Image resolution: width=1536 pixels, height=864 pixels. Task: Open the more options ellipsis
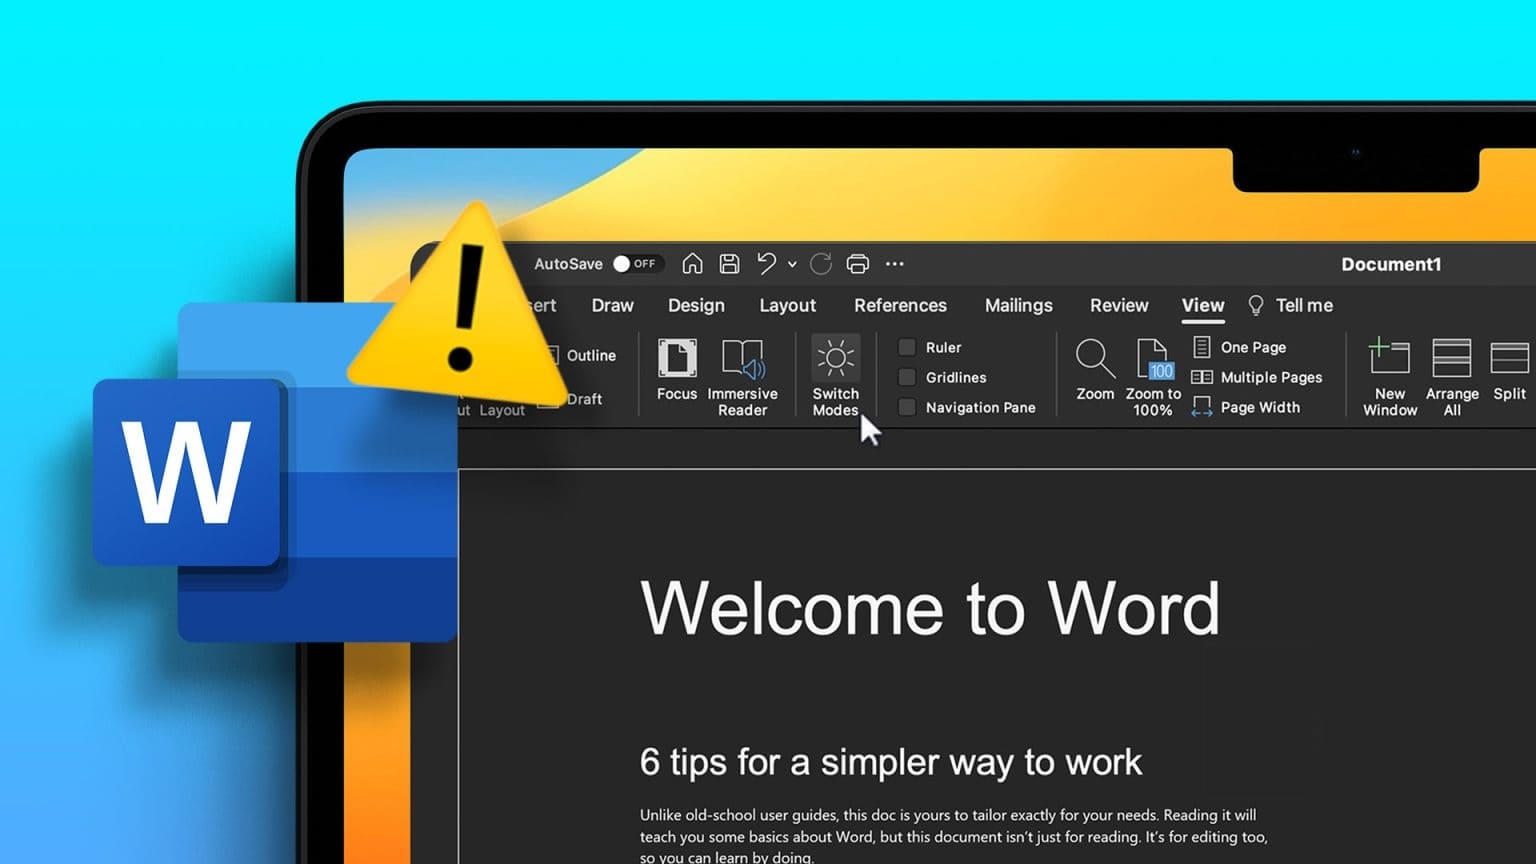point(895,264)
